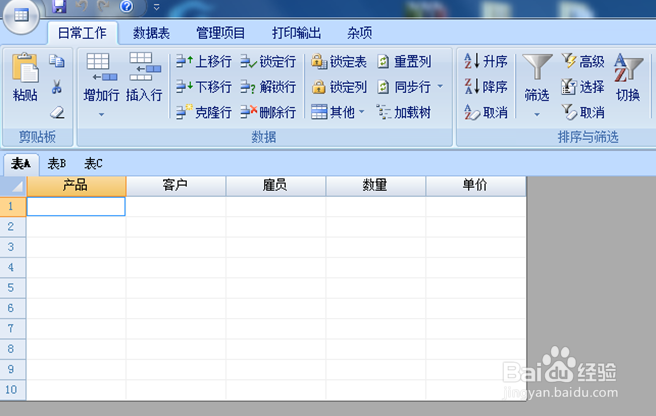656x416 pixels.
Task: Click the Save floppy disk icon
Action: tap(59, 6)
